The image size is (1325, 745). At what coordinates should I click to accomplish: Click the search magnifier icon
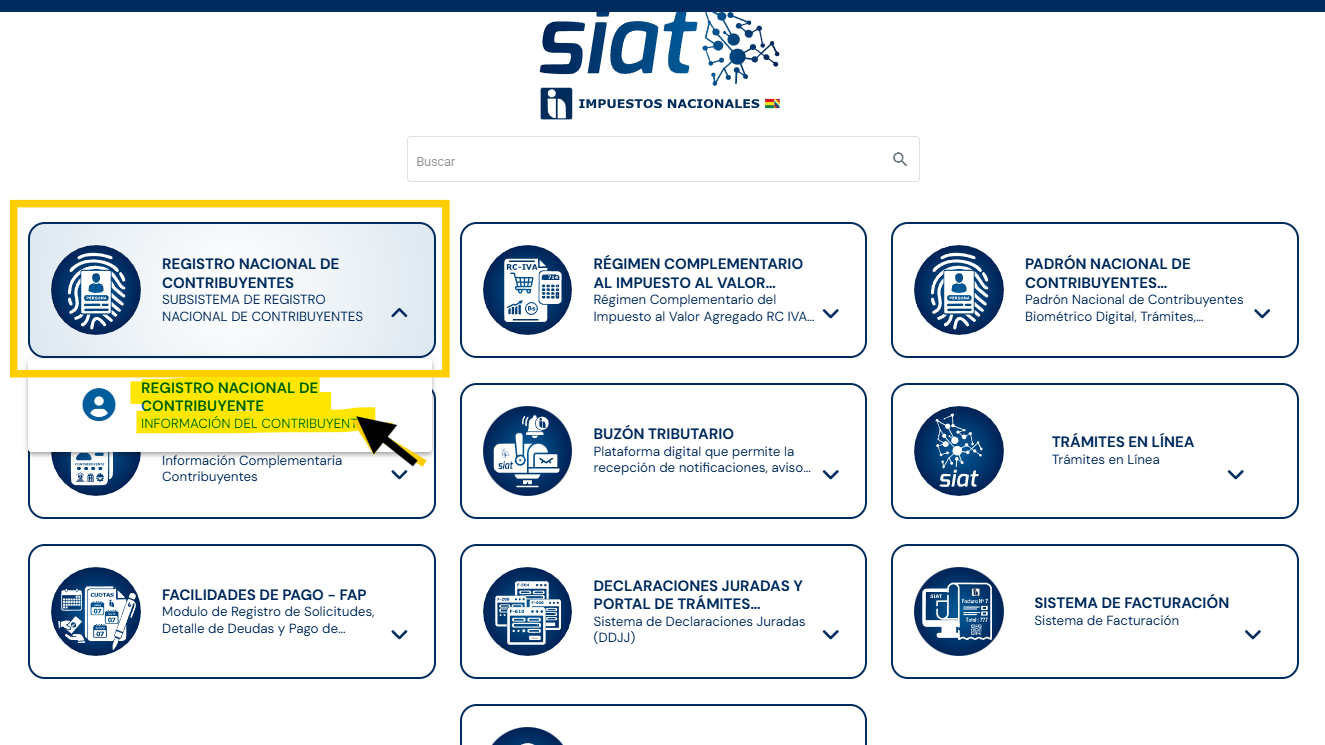point(900,160)
